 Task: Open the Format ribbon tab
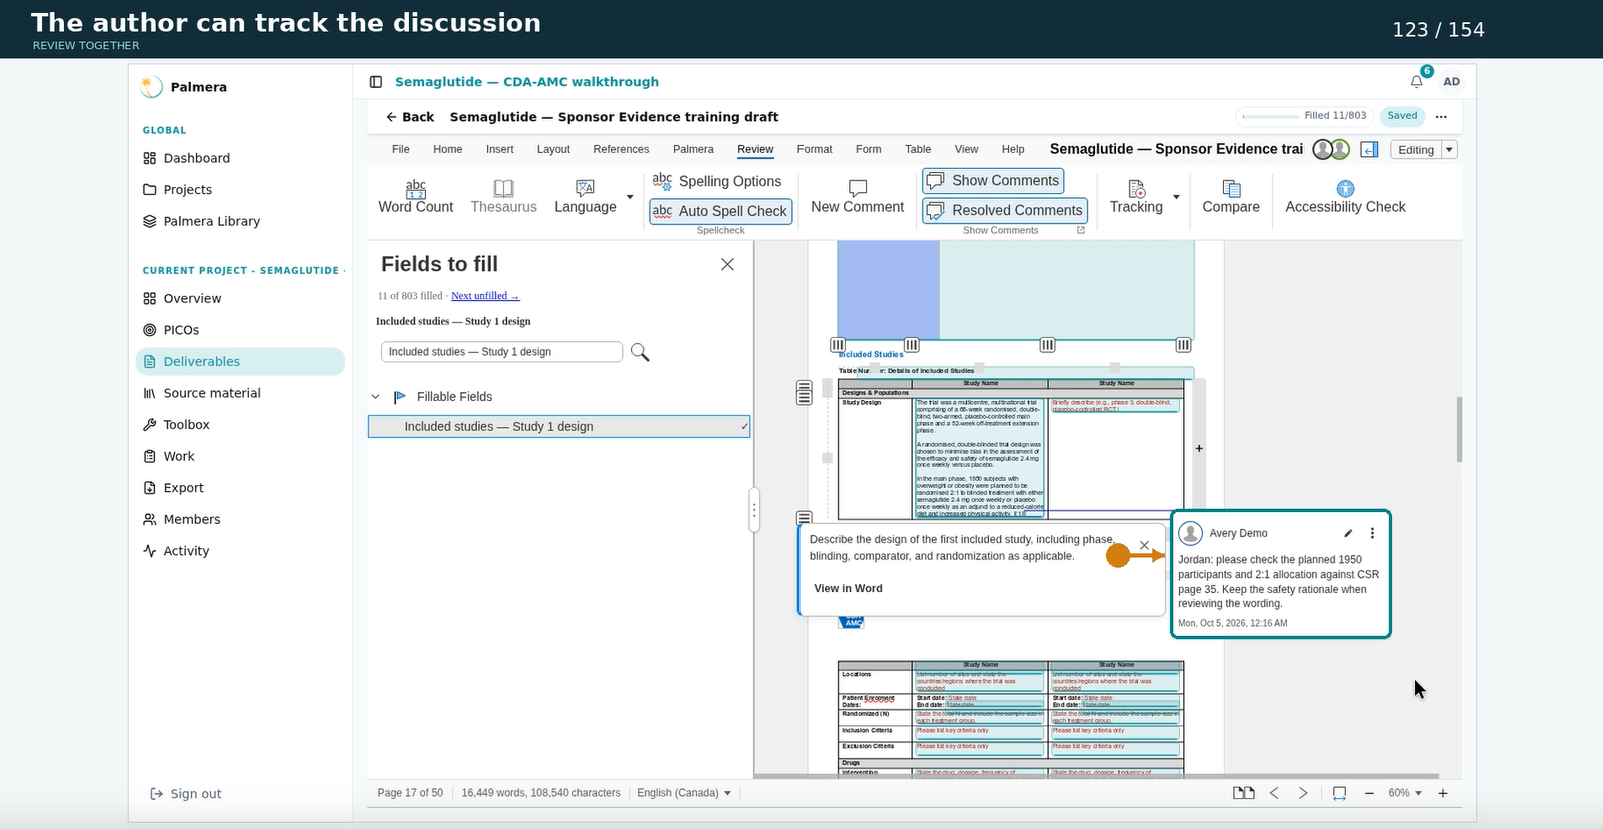pyautogui.click(x=814, y=149)
